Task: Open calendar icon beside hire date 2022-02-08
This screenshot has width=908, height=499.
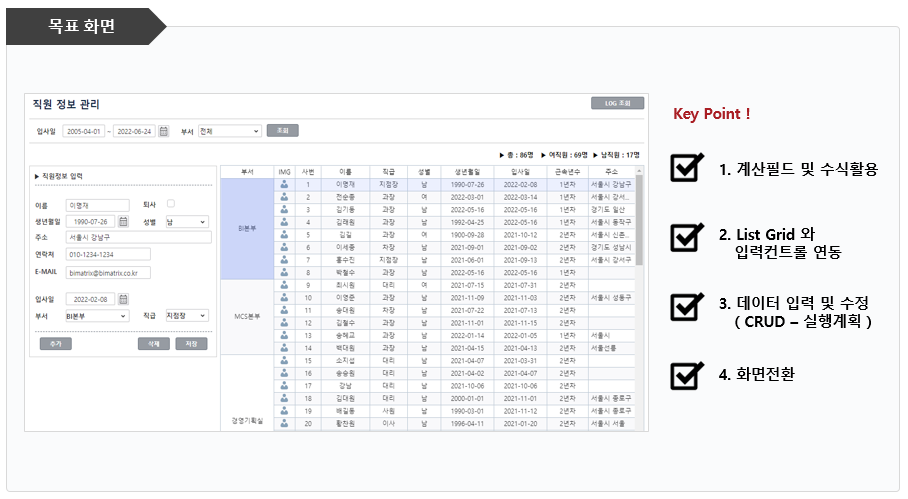Action: pyautogui.click(x=124, y=299)
